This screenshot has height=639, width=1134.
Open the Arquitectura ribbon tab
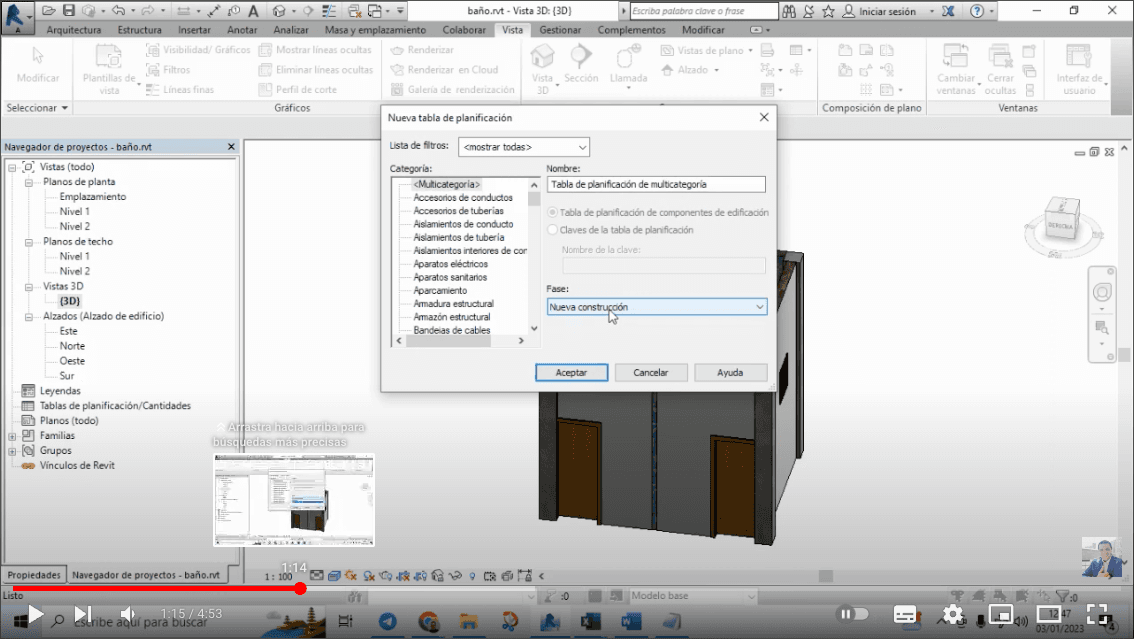point(74,30)
